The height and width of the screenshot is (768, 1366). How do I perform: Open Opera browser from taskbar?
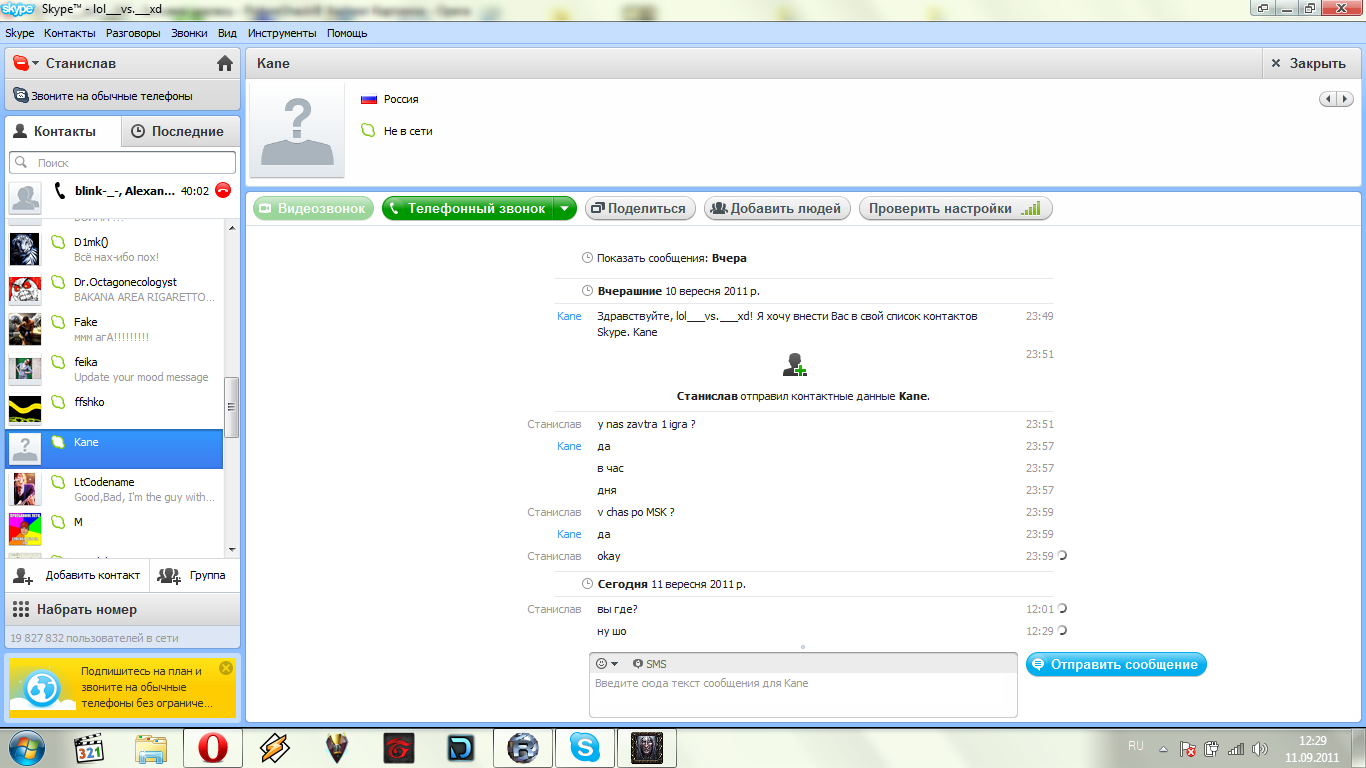coord(213,748)
